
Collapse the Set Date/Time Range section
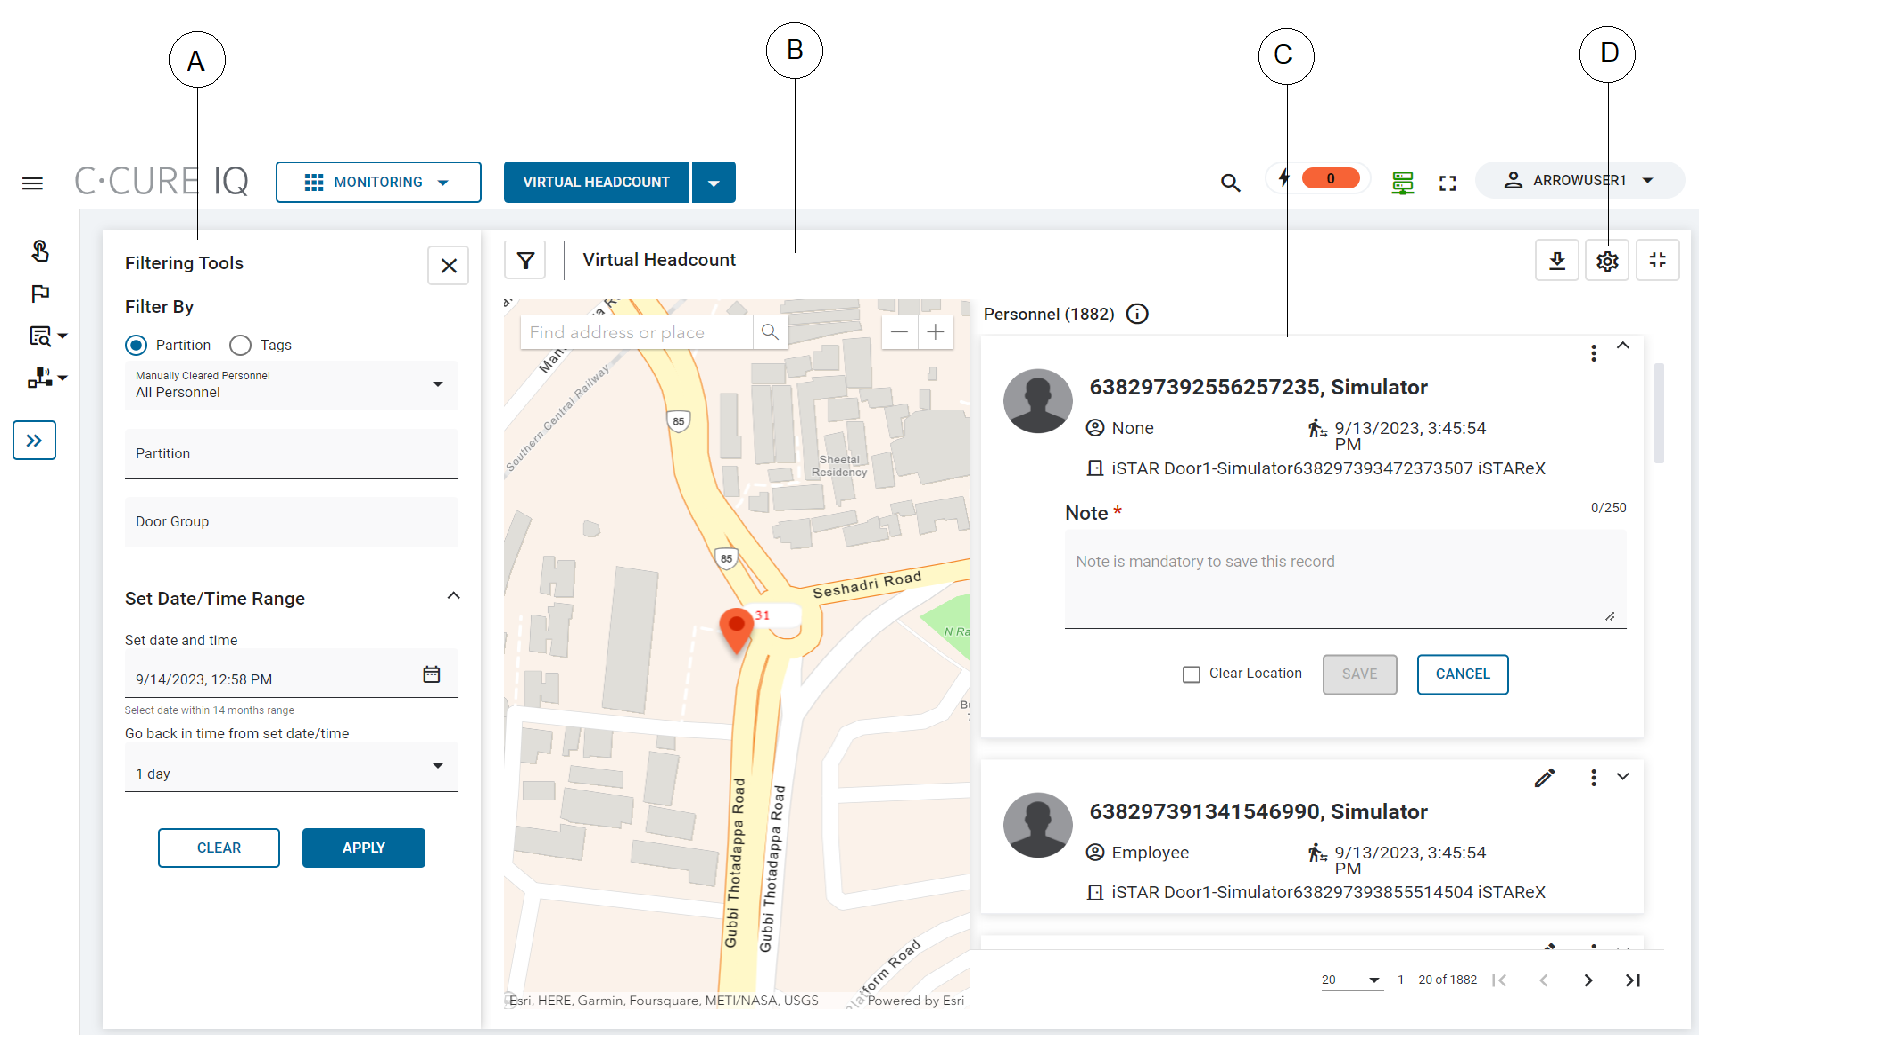(x=453, y=596)
